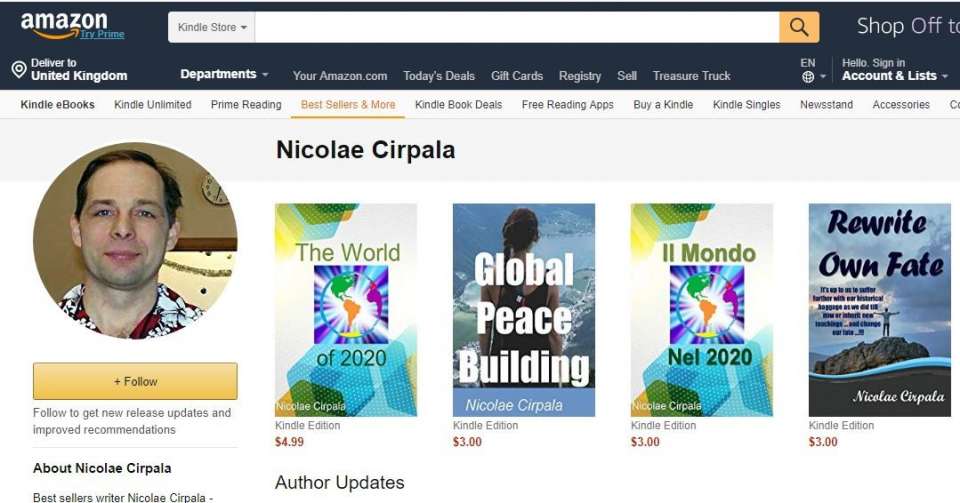Viewport: 960px width, 503px height.
Task: Click the + Follow button
Action: (135, 381)
